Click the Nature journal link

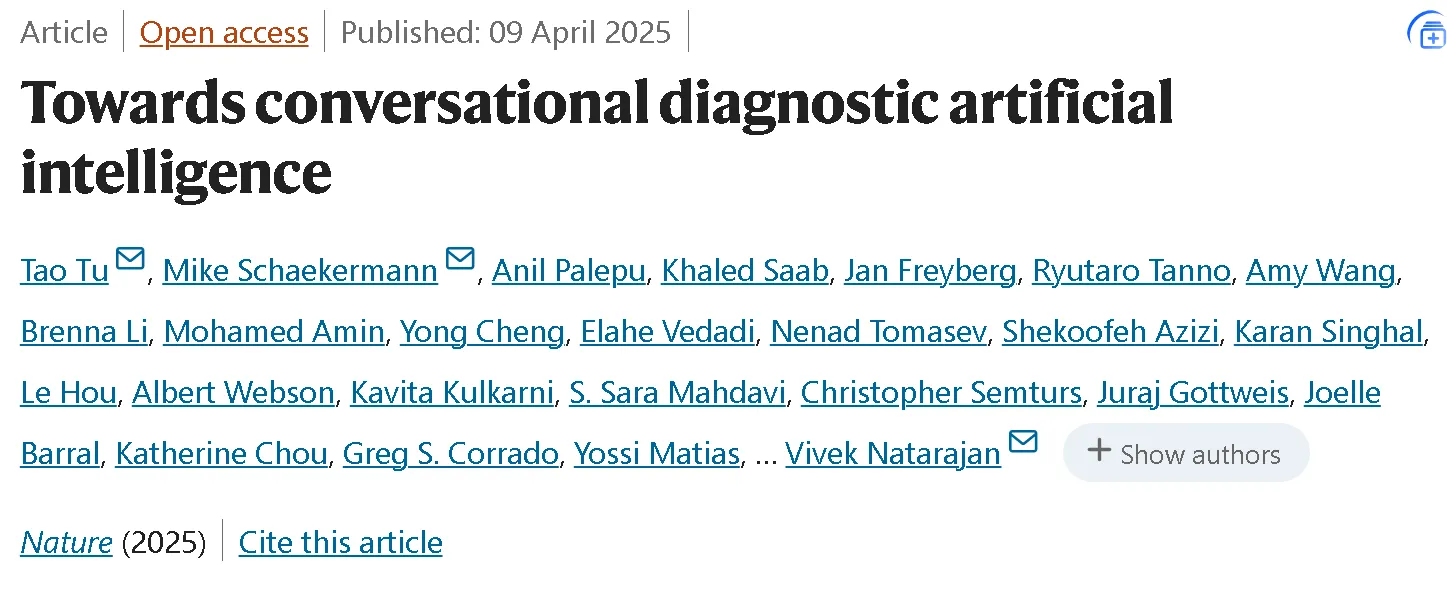pos(66,542)
